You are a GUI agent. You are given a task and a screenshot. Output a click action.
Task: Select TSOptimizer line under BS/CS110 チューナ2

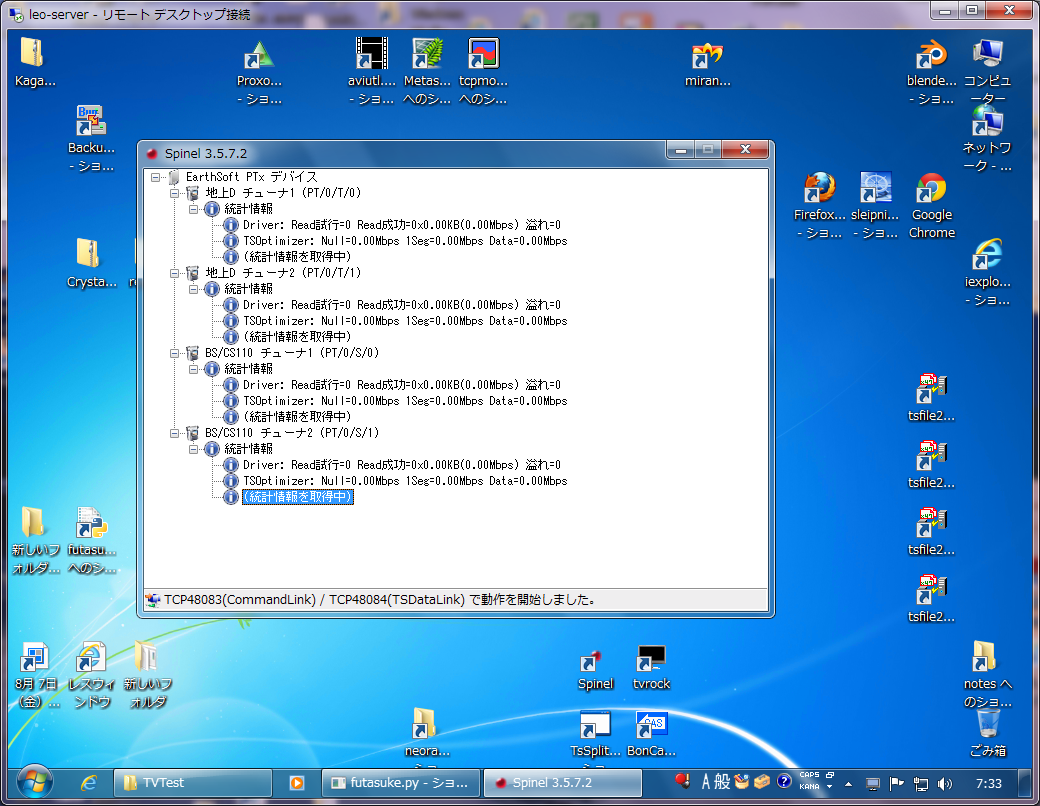[404, 481]
